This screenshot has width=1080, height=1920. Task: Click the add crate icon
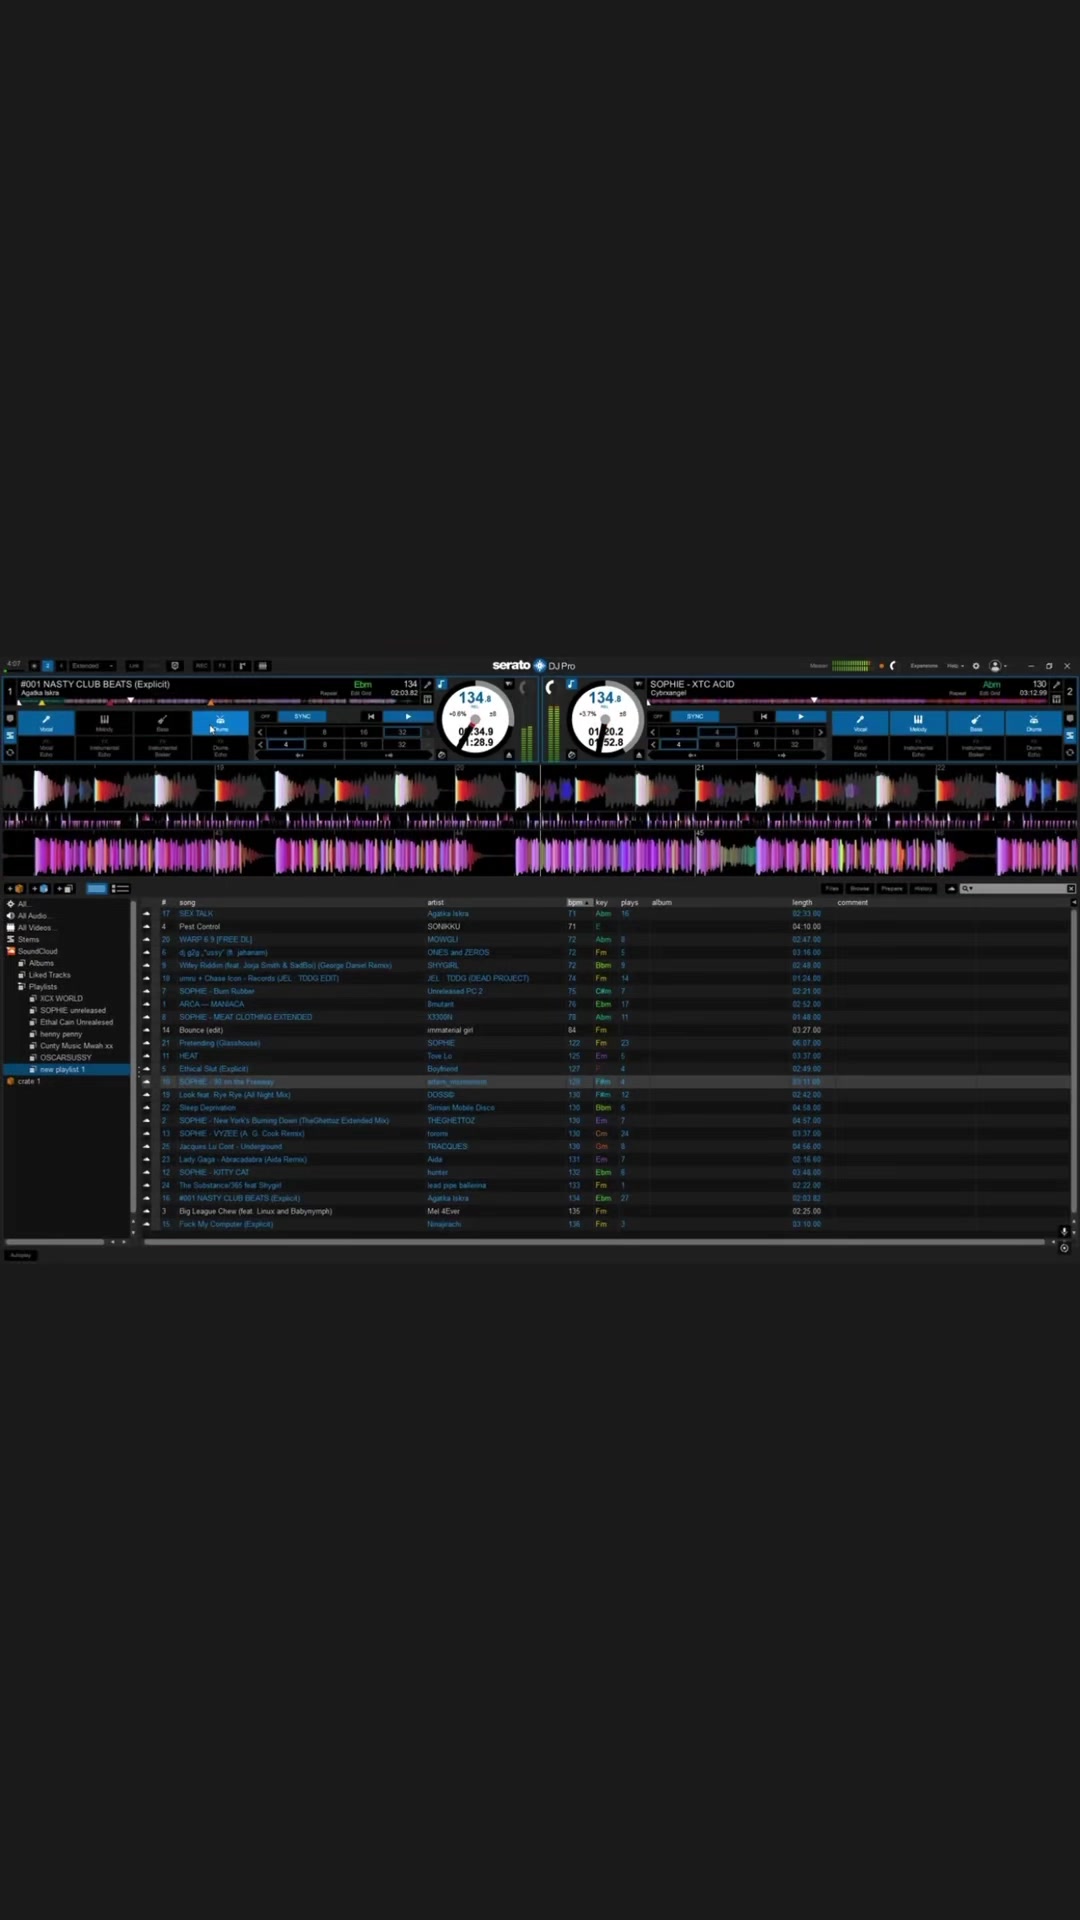coord(15,888)
